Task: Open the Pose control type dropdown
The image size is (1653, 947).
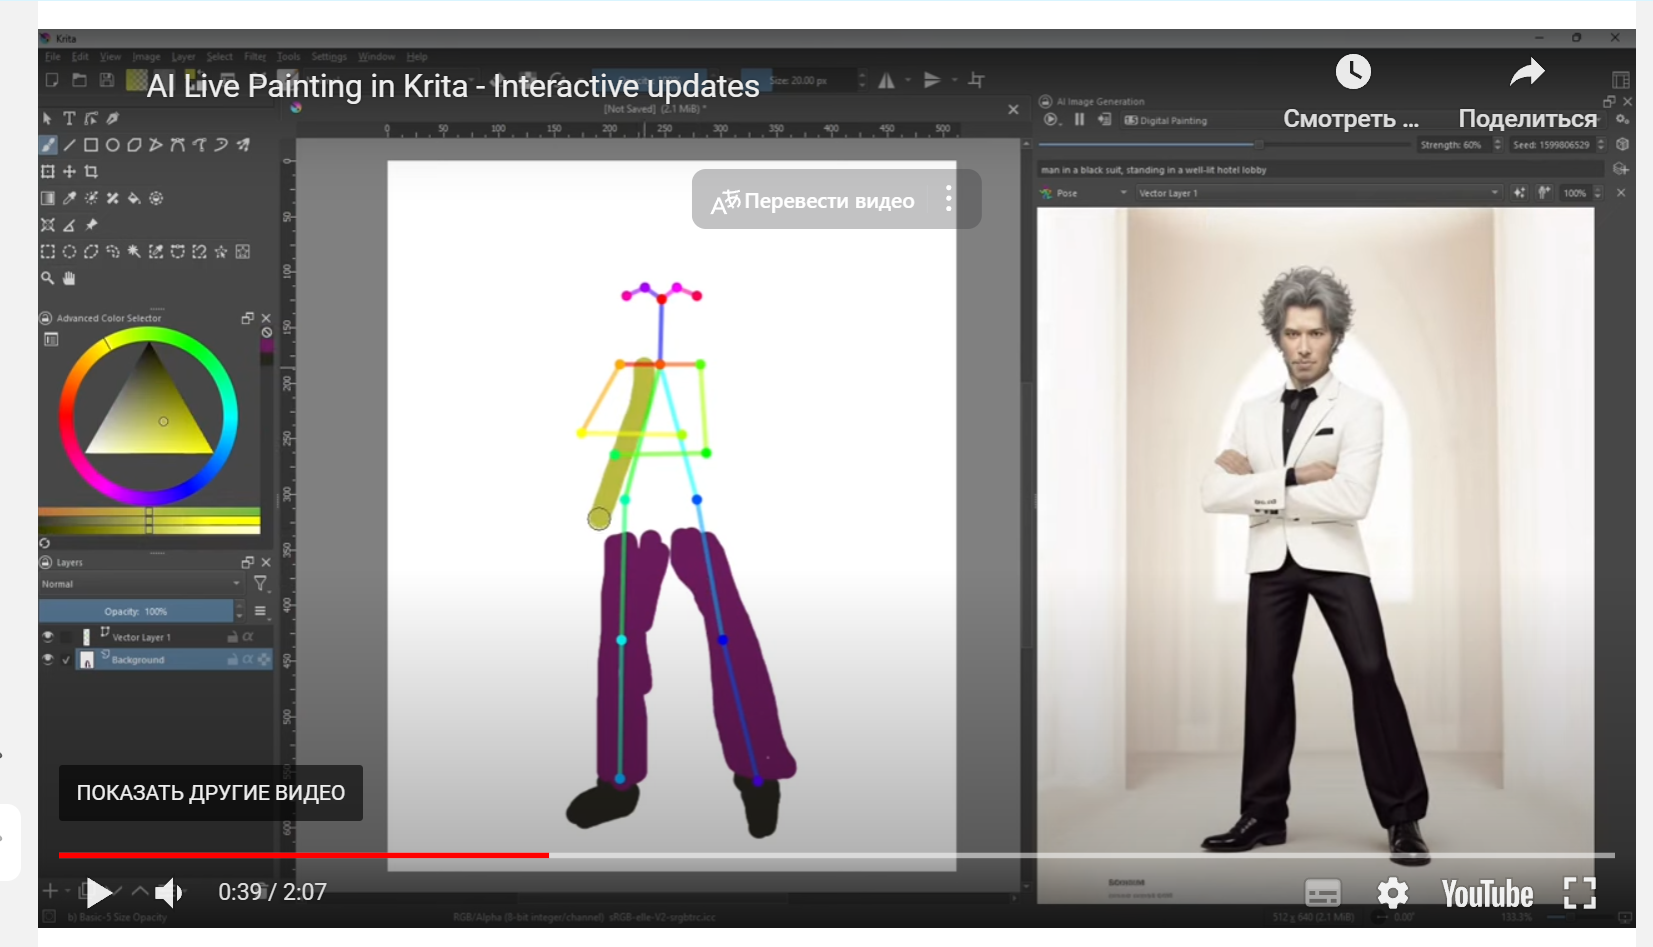Action: pyautogui.click(x=1084, y=193)
